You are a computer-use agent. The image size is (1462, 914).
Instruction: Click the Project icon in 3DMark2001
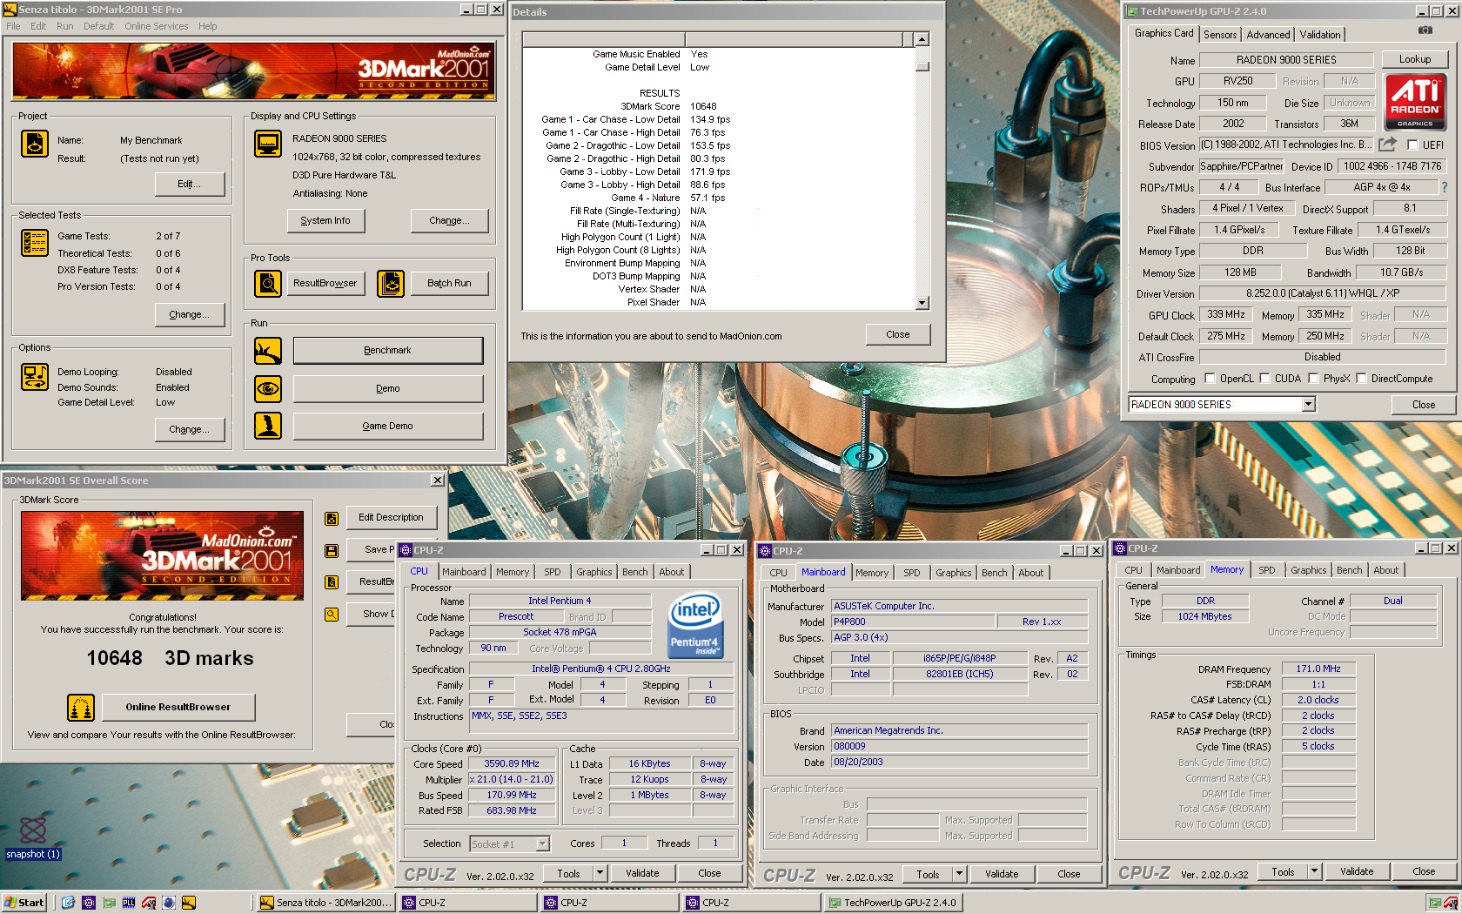[34, 144]
